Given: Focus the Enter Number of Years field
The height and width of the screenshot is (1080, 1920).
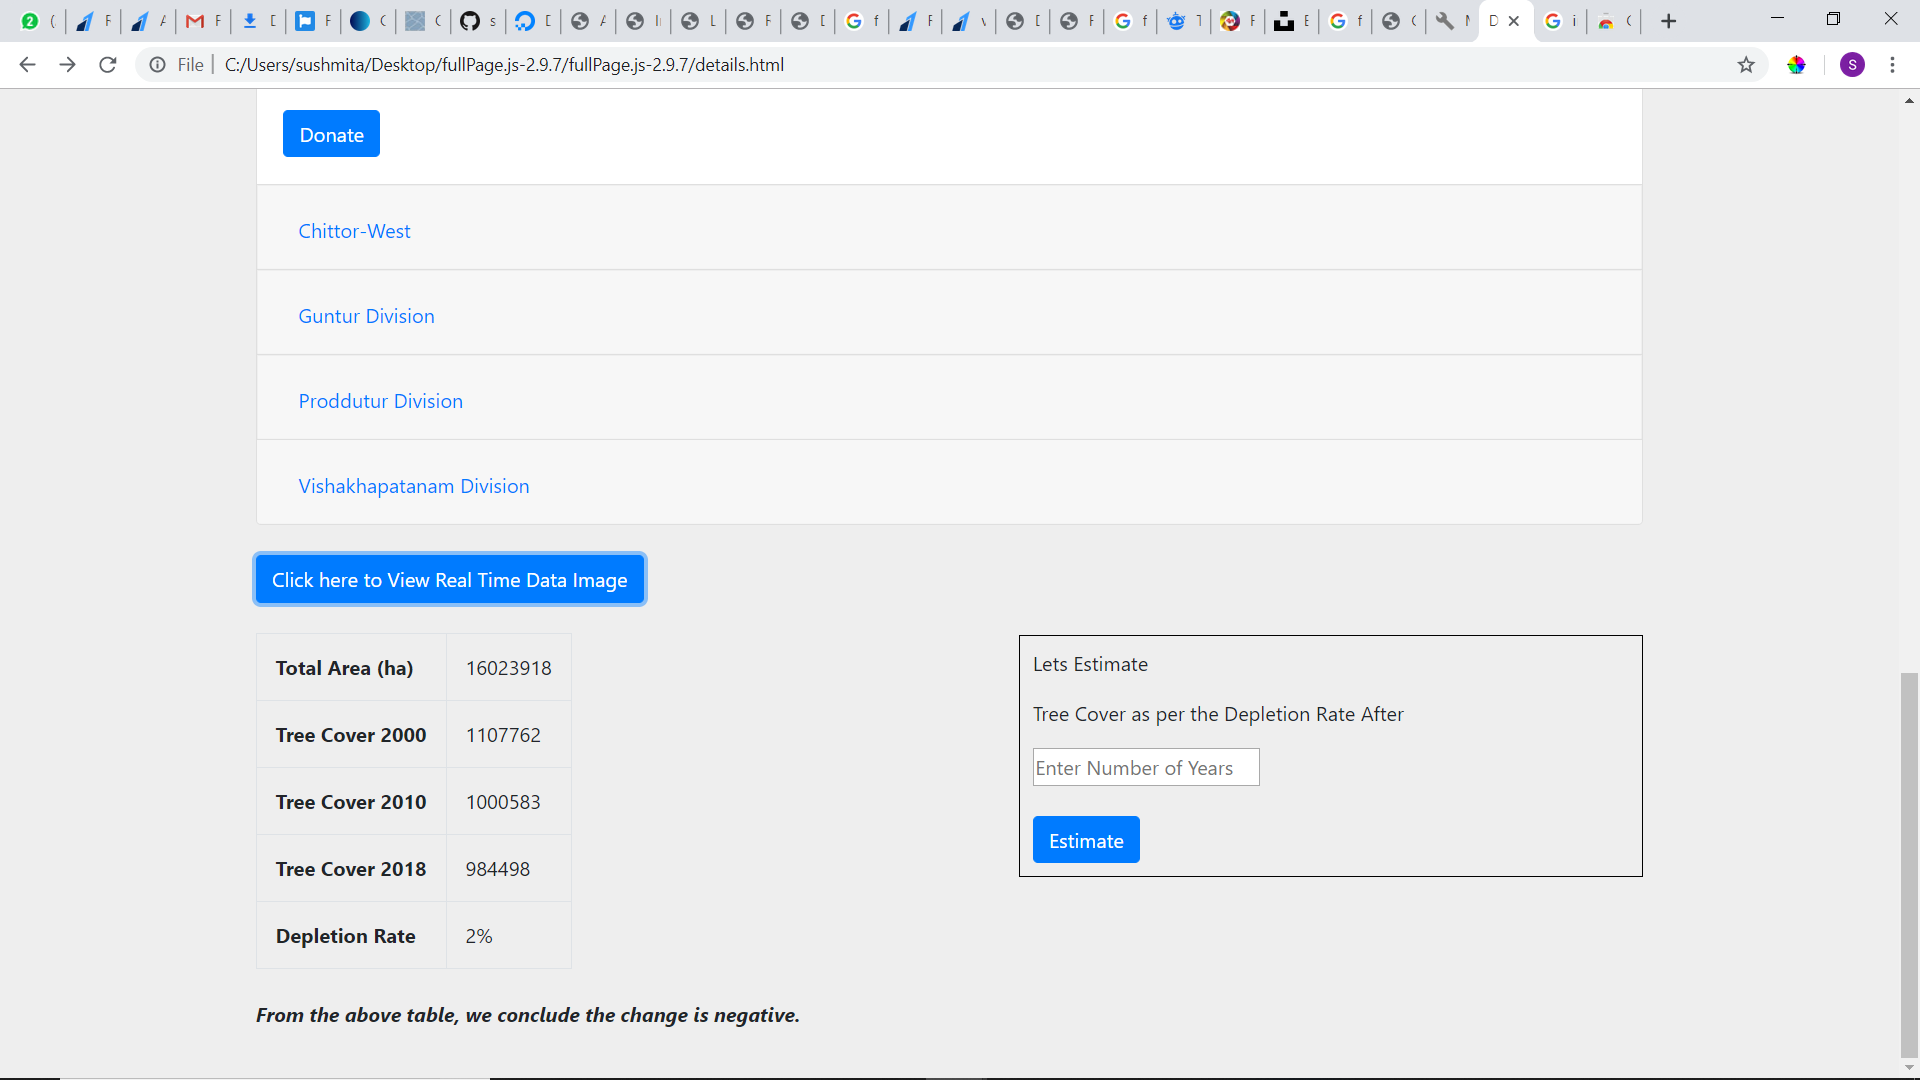Looking at the screenshot, I should (x=1145, y=768).
